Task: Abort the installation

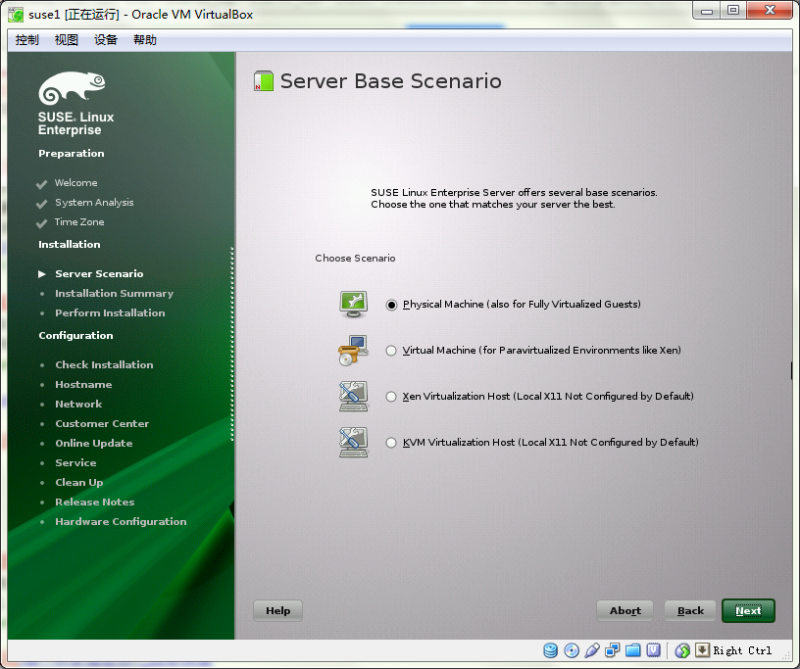Action: (x=624, y=610)
